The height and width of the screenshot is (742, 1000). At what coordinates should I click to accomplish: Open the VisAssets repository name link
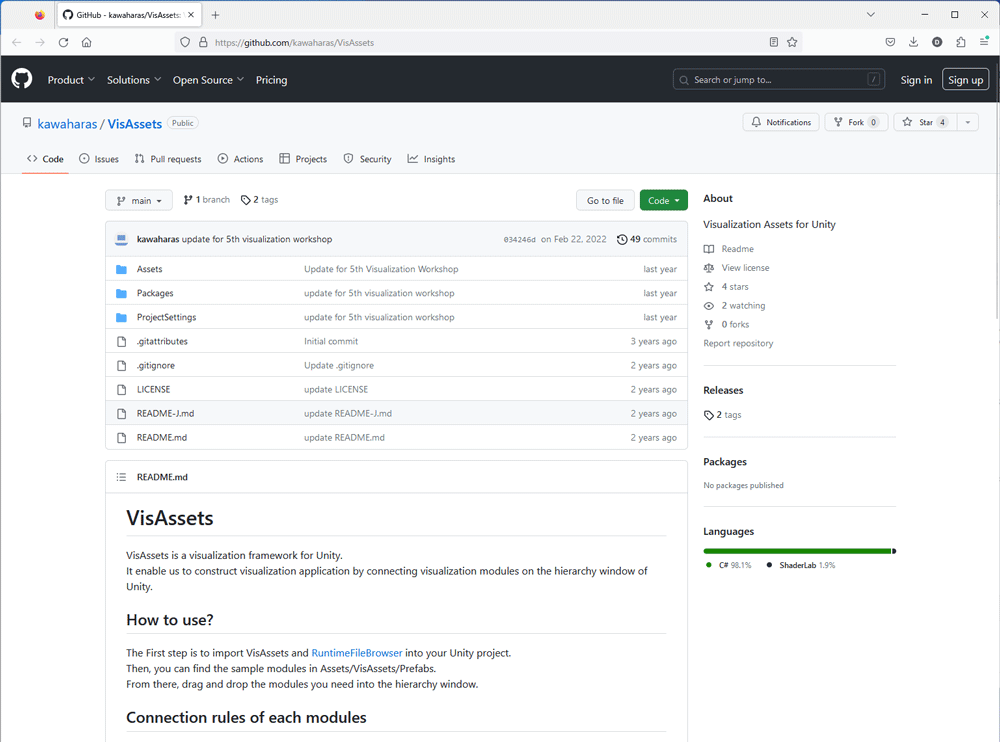click(135, 124)
